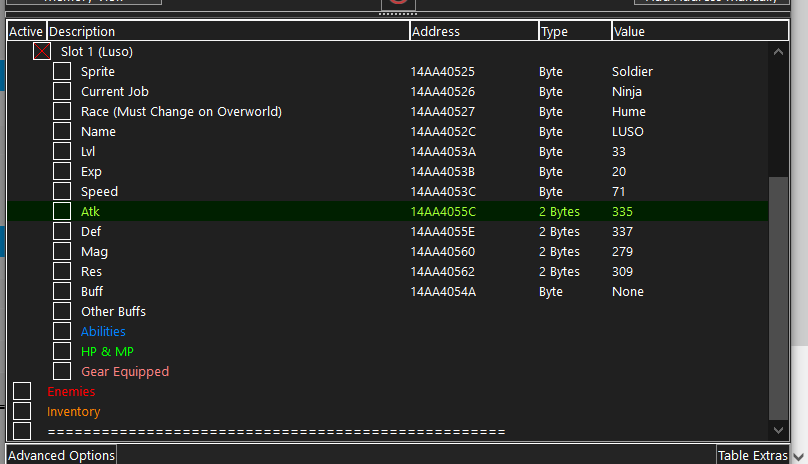
Task: Open Advanced Options
Action: [x=62, y=455]
